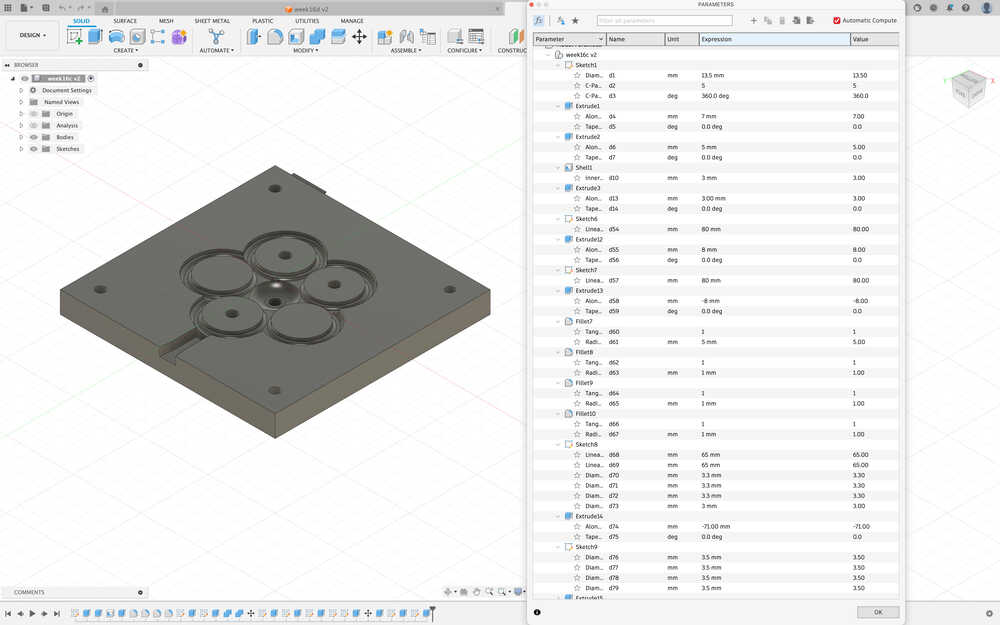Switch to the MANAGE tab
Screen dimensions: 1000x625
coord(351,21)
